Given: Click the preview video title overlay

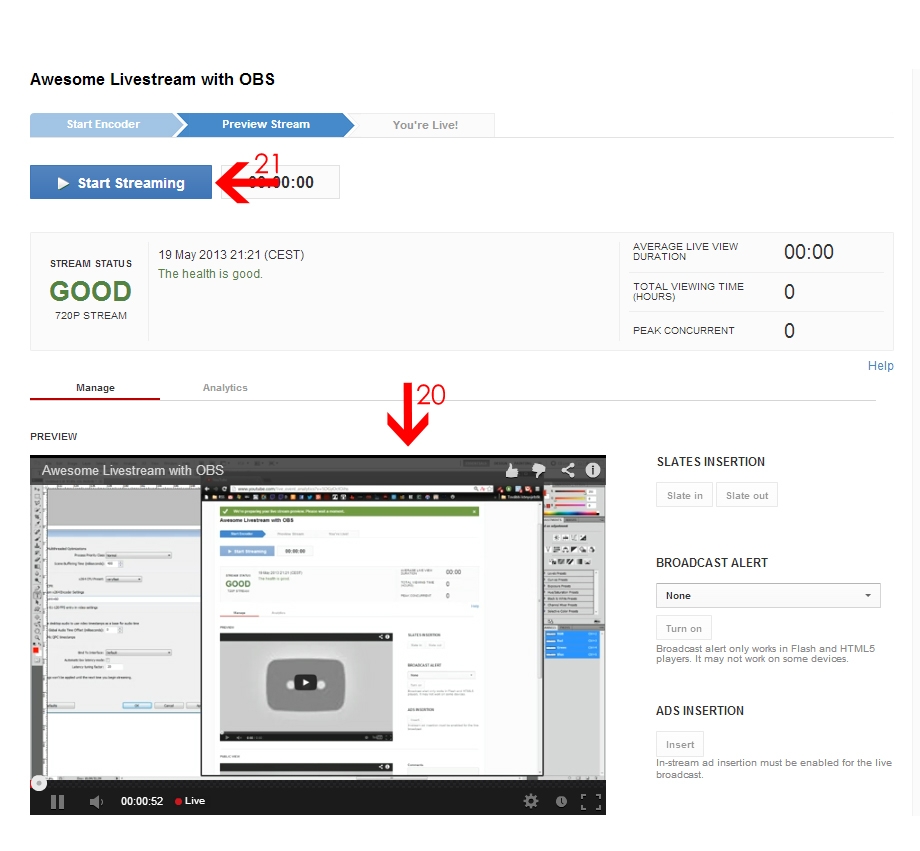Looking at the screenshot, I should coord(133,471).
